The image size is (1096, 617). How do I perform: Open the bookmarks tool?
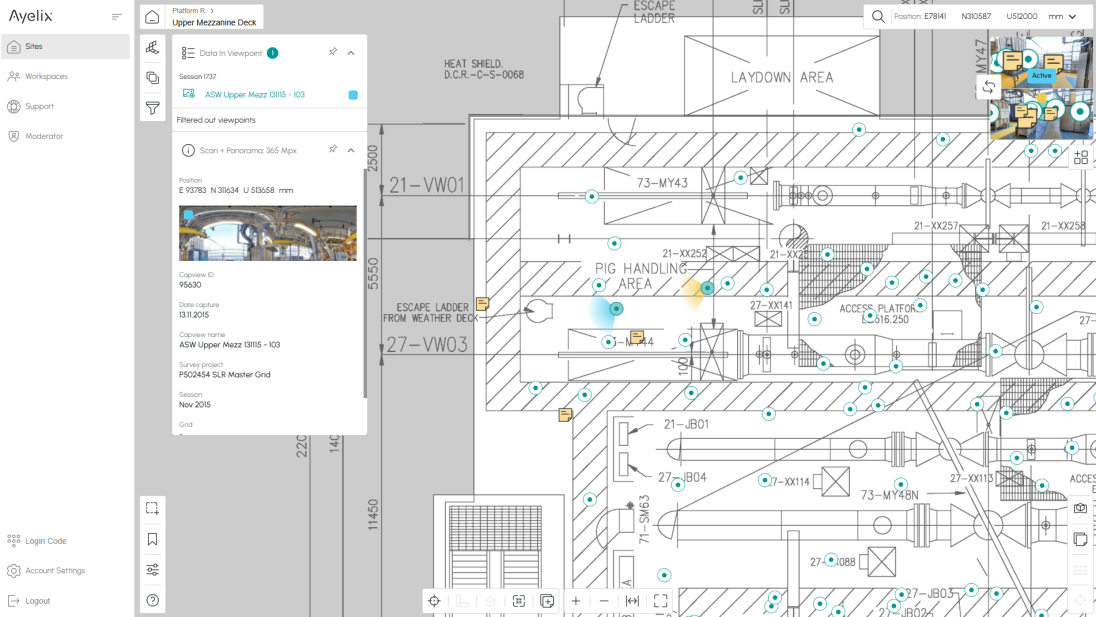pos(152,539)
